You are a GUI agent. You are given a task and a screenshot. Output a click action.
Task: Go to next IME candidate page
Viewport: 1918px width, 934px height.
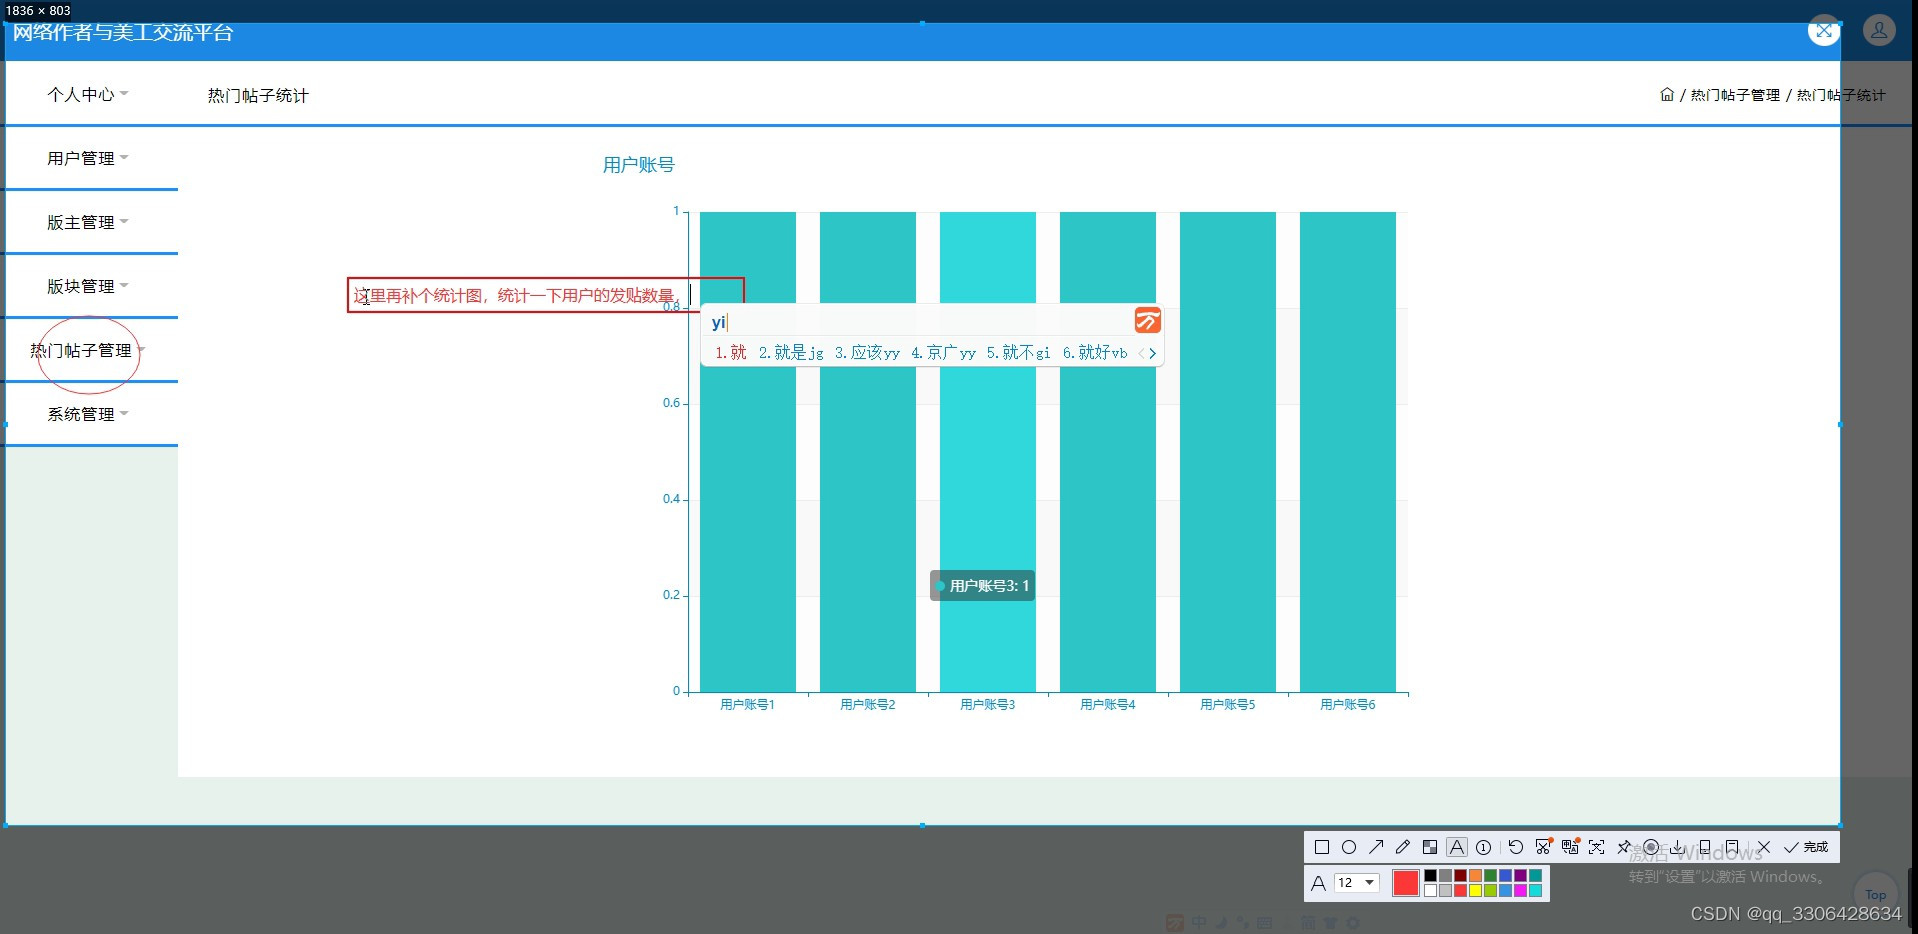[1153, 353]
